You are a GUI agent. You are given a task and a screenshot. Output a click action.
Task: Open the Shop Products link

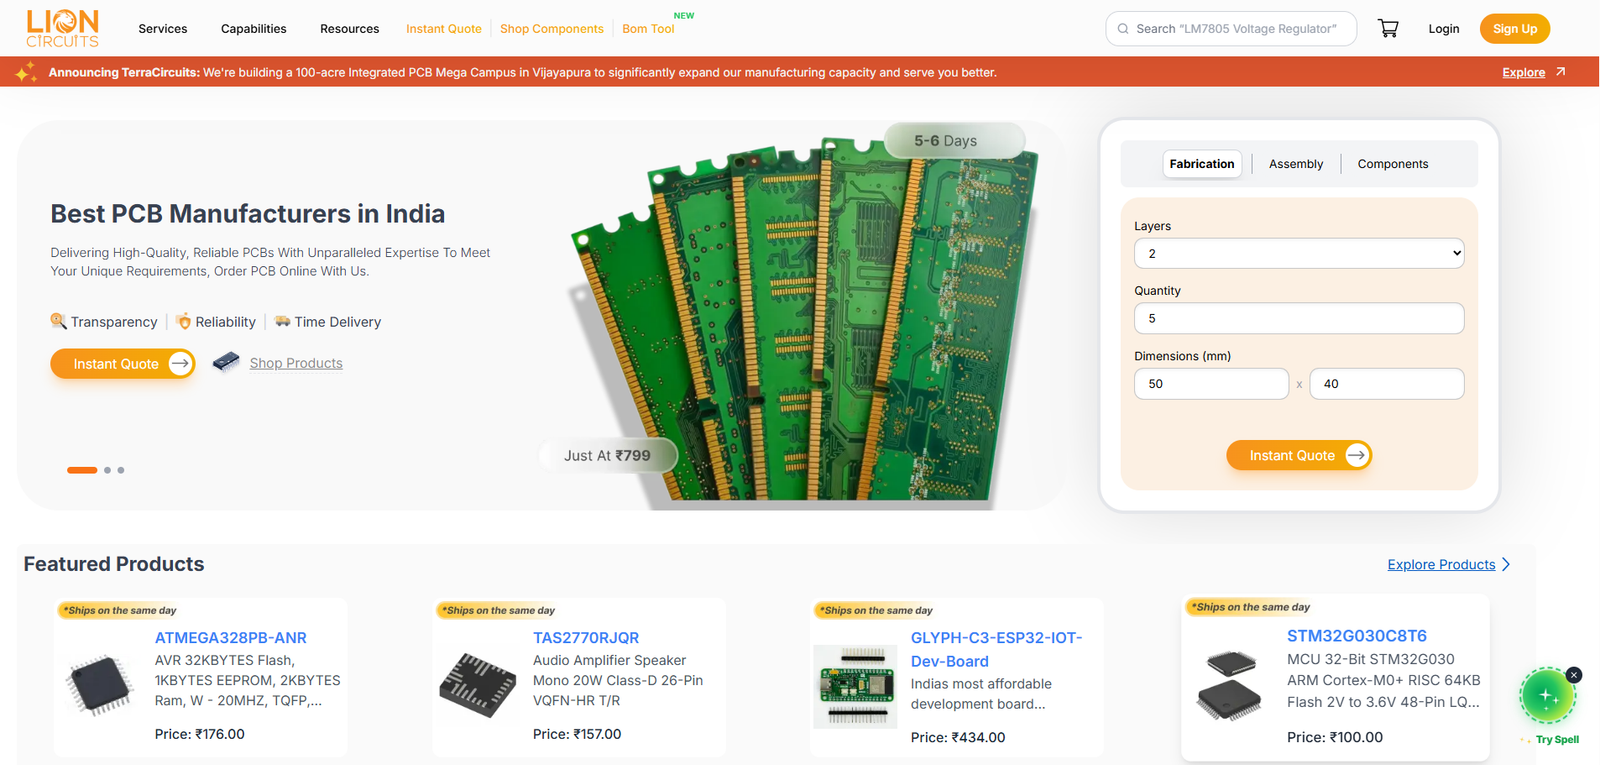tap(296, 363)
